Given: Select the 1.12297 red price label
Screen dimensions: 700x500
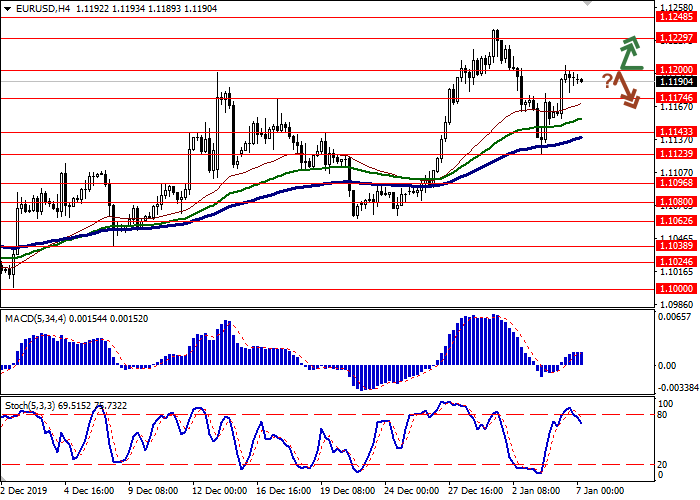Looking at the screenshot, I should click(676, 37).
